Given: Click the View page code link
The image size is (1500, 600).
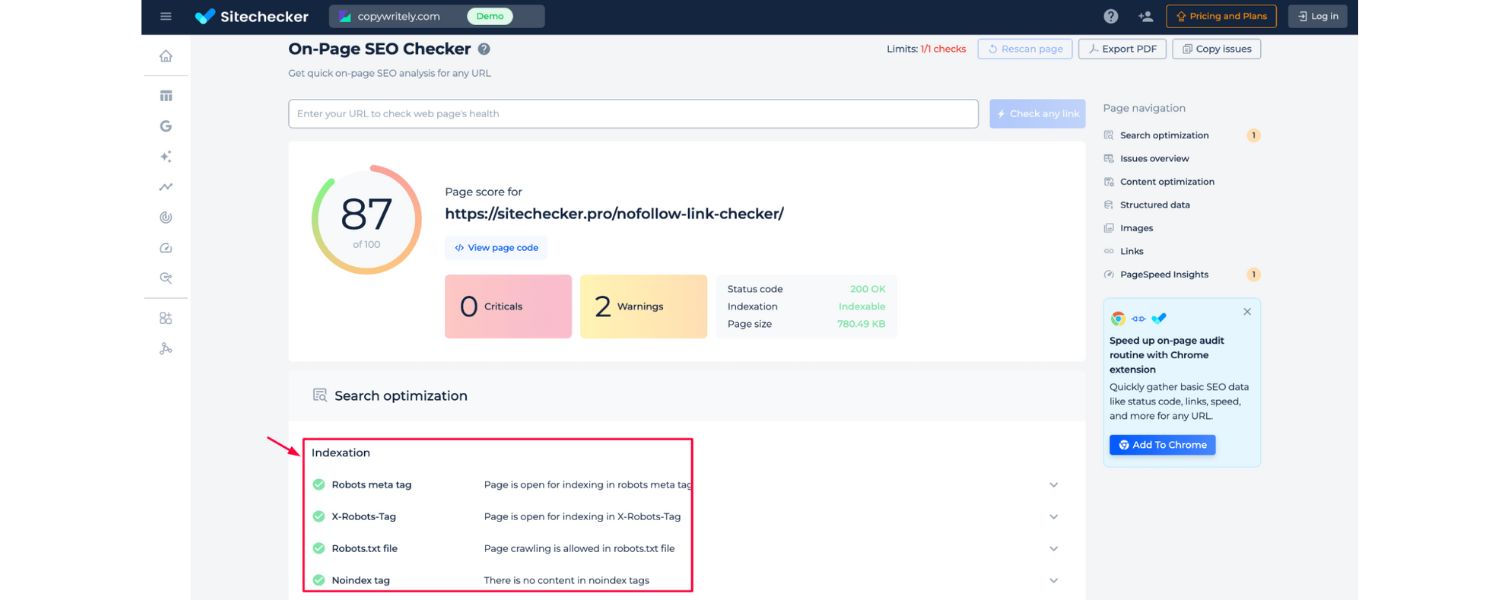Looking at the screenshot, I should point(496,248).
